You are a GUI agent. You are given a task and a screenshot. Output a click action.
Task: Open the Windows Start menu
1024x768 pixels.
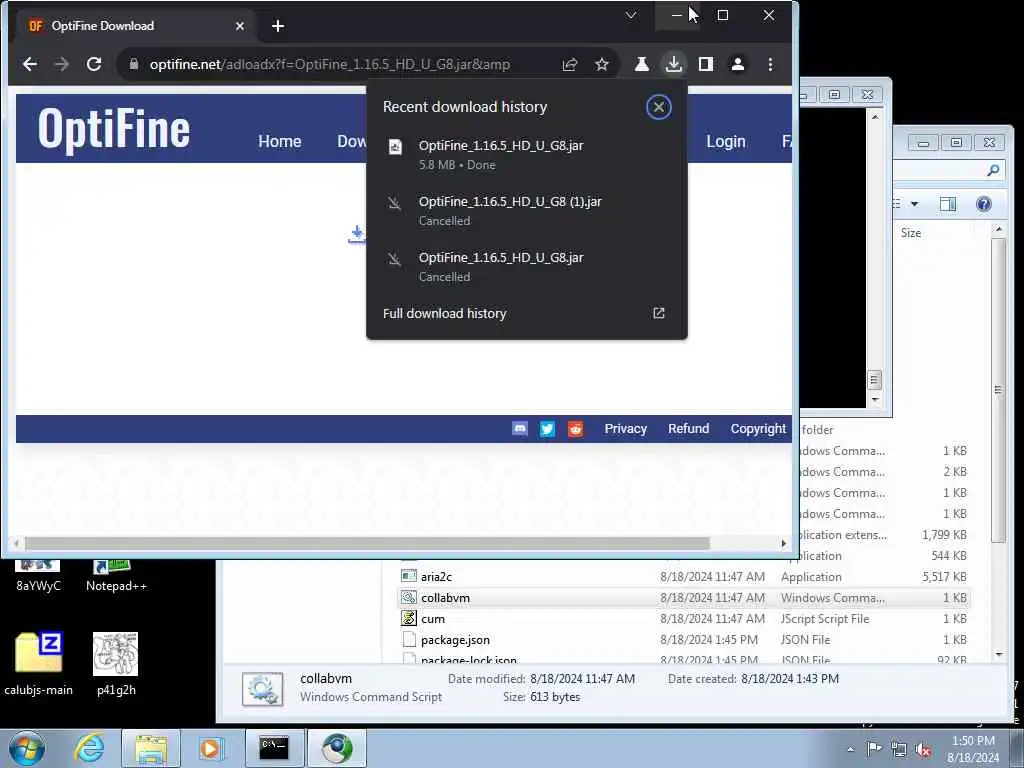[x=27, y=748]
